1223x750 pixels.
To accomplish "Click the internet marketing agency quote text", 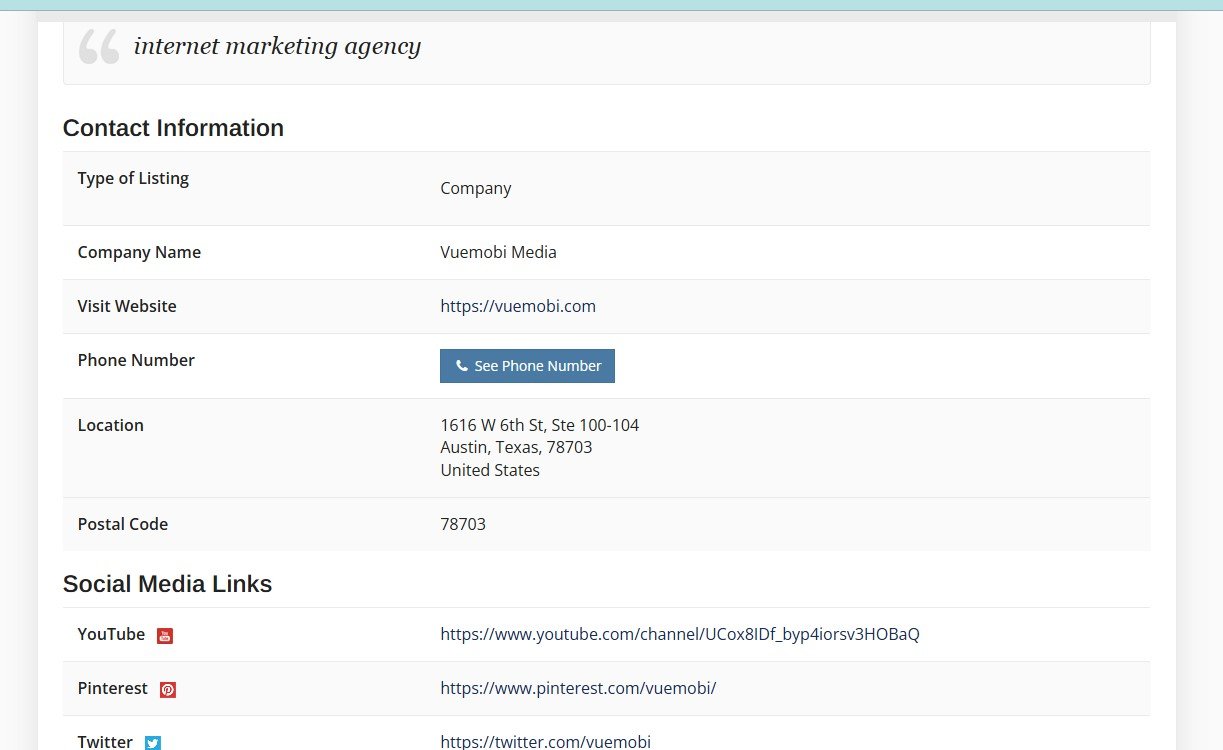I will coord(277,46).
